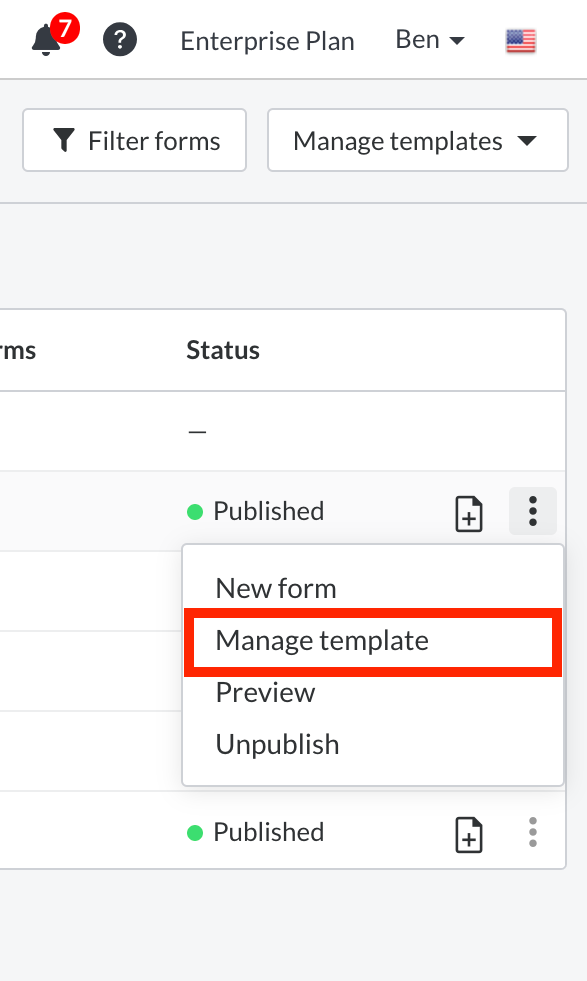Image resolution: width=587 pixels, height=981 pixels.
Task: Click the US flag language icon
Action: 521,41
